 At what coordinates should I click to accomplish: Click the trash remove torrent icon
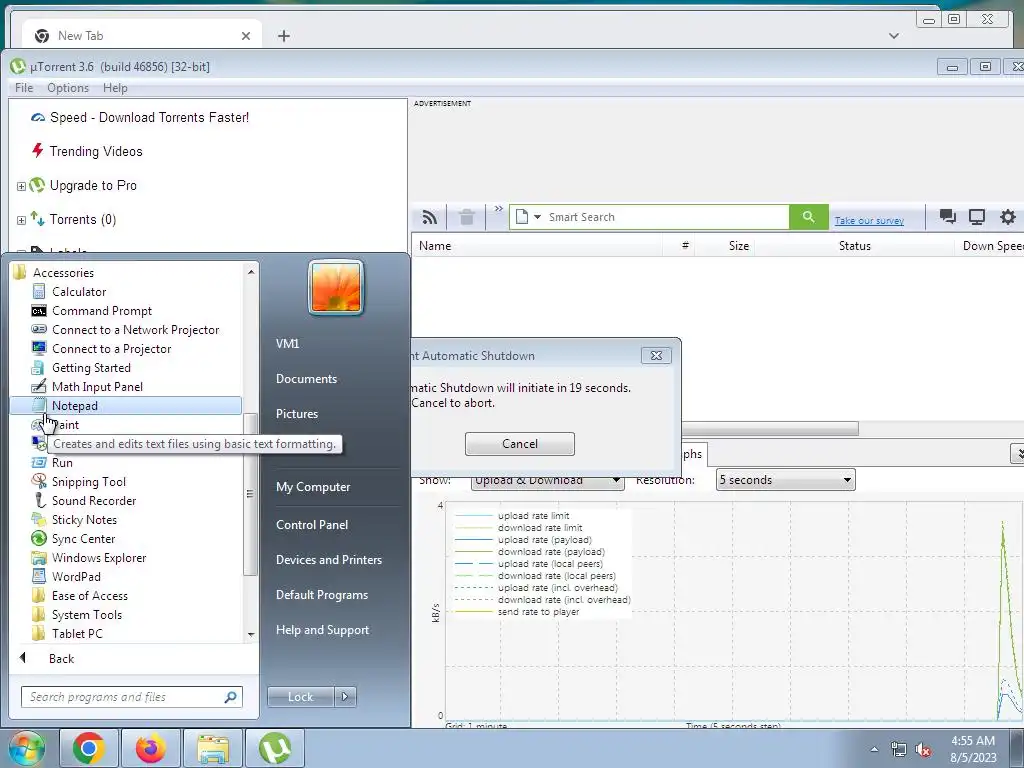[x=466, y=217]
